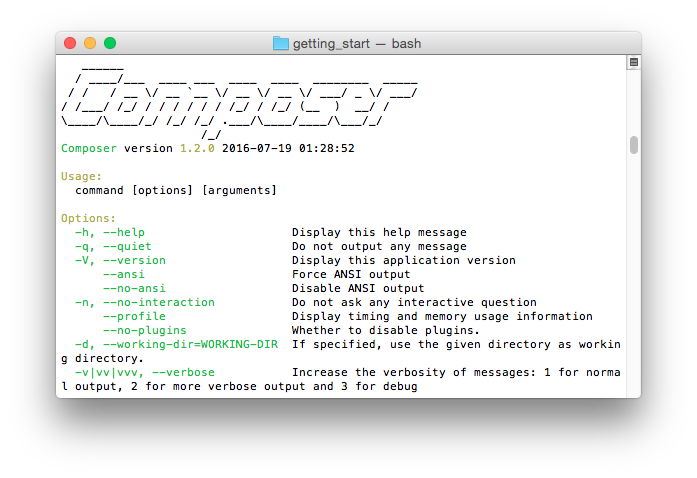The width and height of the screenshot is (697, 478).
Task: Click the '-h, --help' option
Action: pos(110,233)
